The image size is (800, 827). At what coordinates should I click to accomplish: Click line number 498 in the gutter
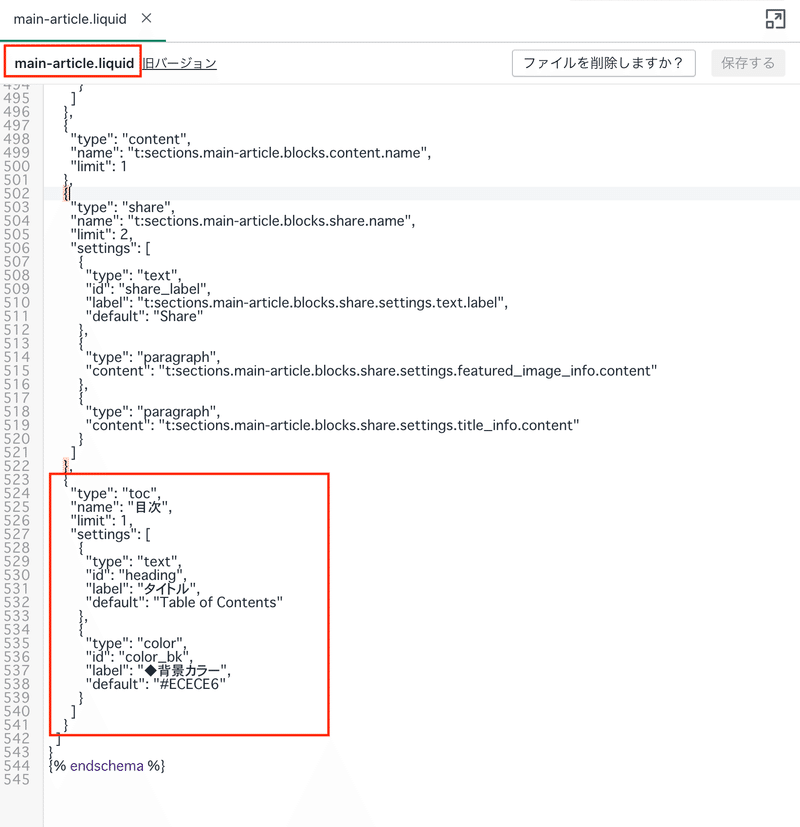[x=16, y=139]
